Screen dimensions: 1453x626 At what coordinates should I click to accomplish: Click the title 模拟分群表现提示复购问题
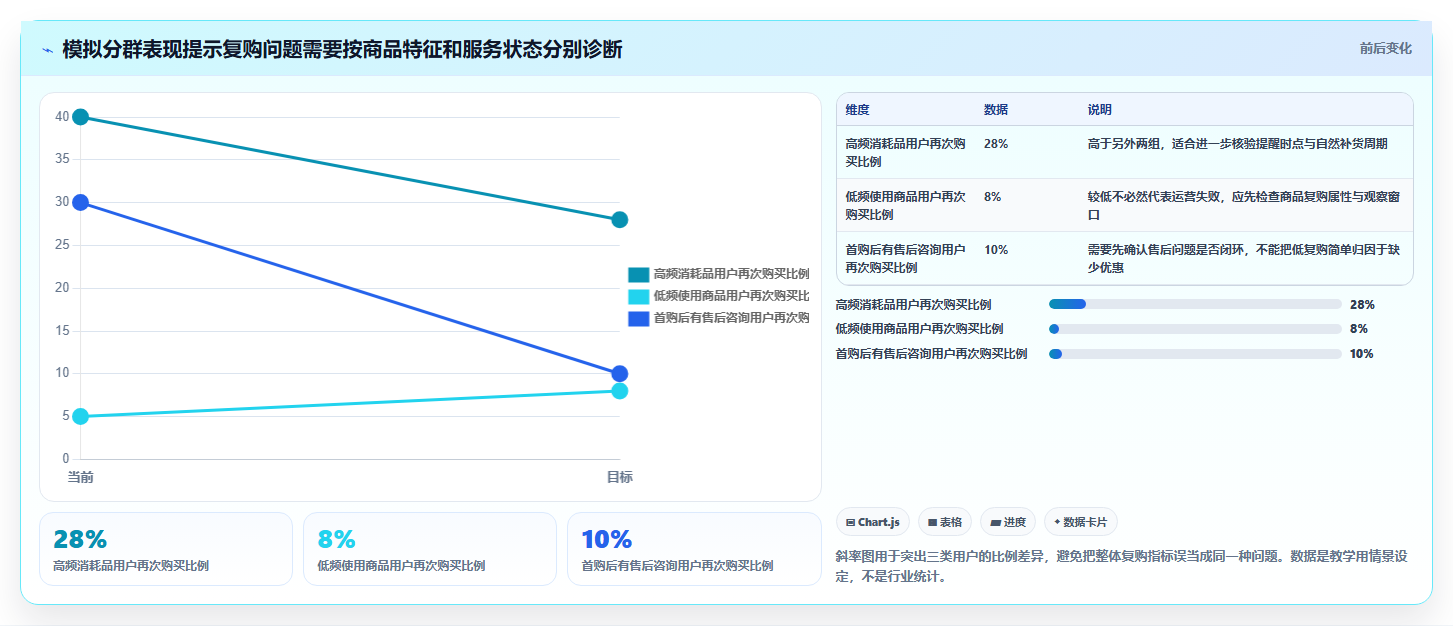pyautogui.click(x=342, y=49)
